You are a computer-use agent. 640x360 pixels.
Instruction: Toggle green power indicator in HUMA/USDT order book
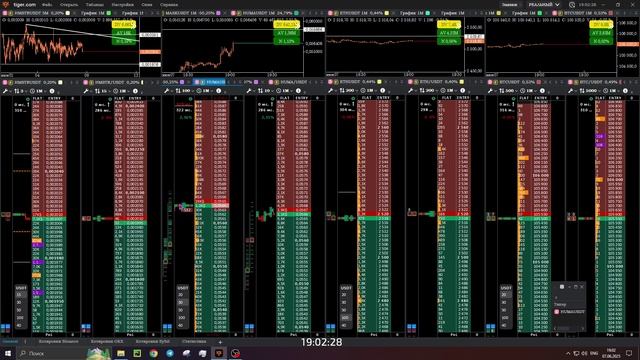click(273, 99)
